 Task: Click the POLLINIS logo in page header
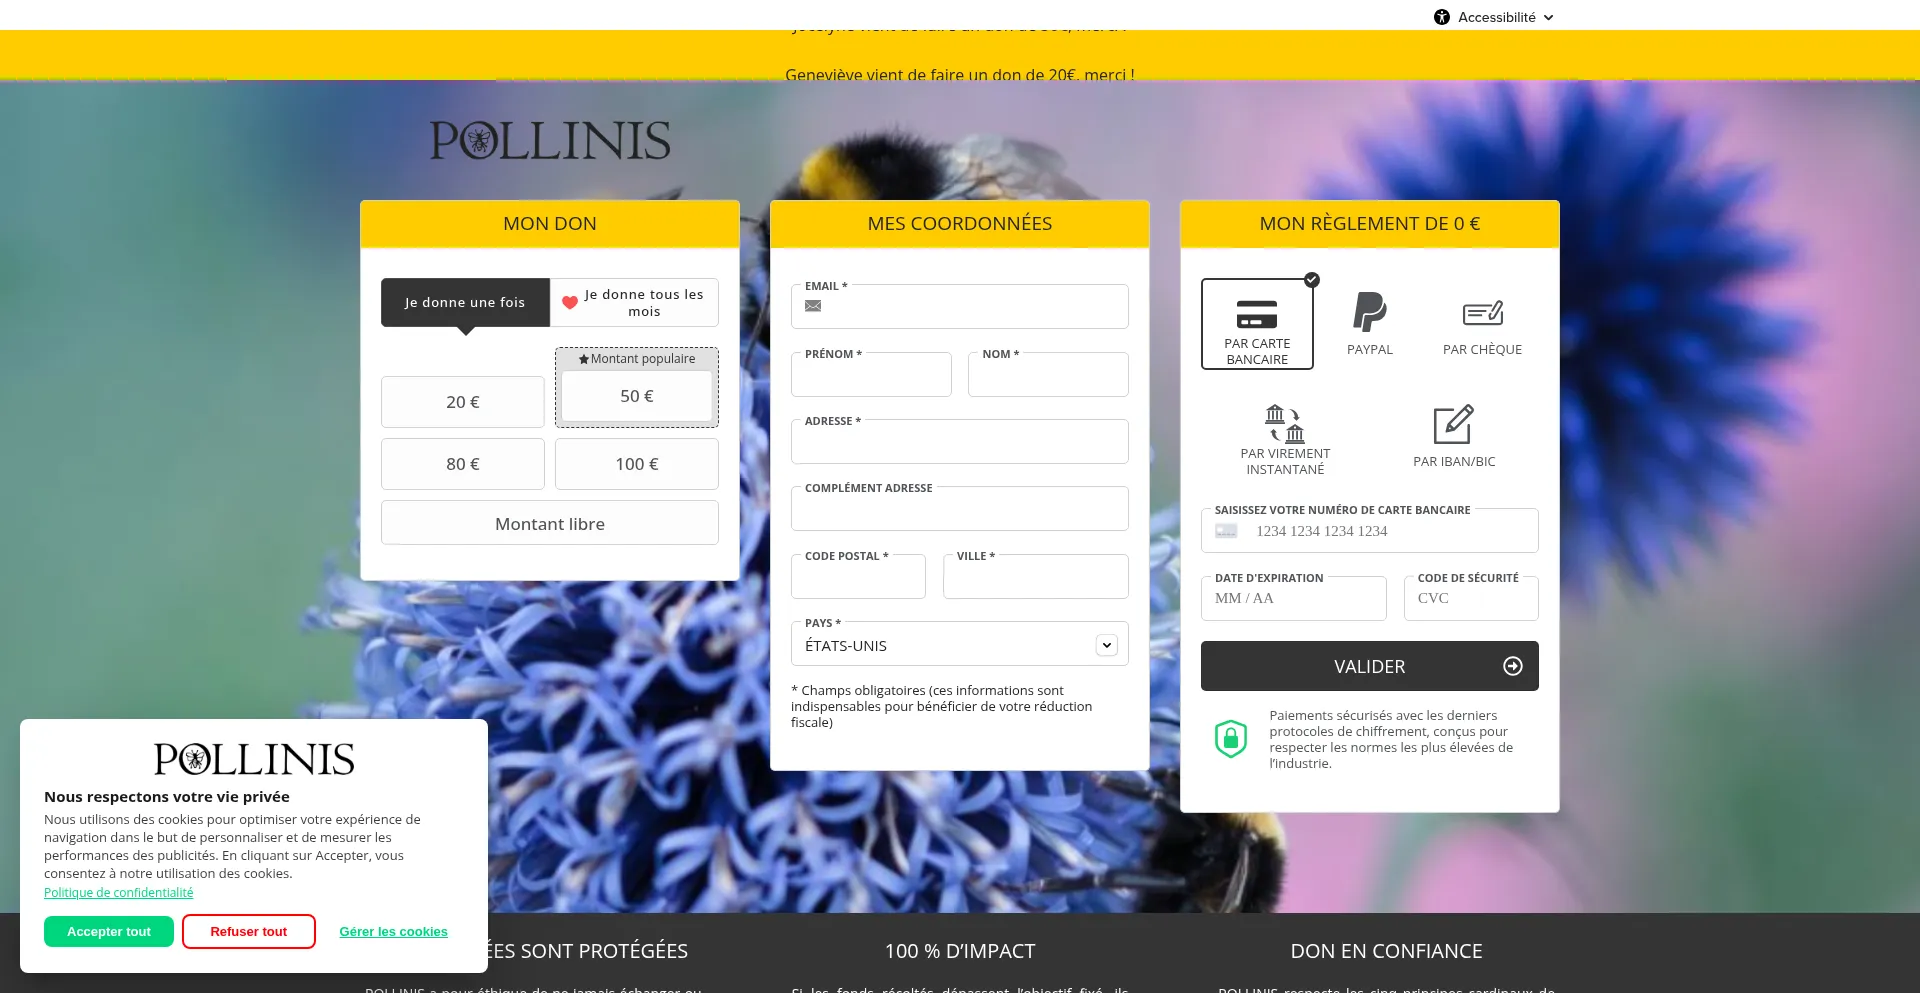coord(550,141)
